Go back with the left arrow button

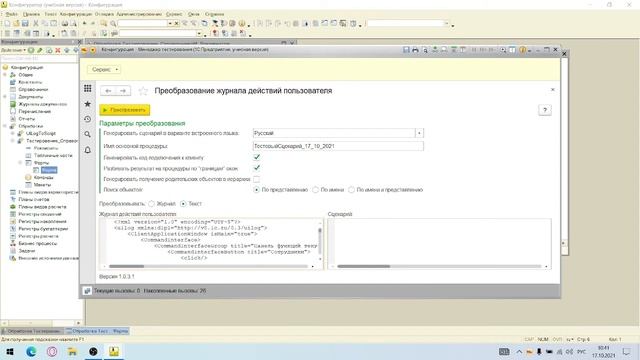(108, 91)
